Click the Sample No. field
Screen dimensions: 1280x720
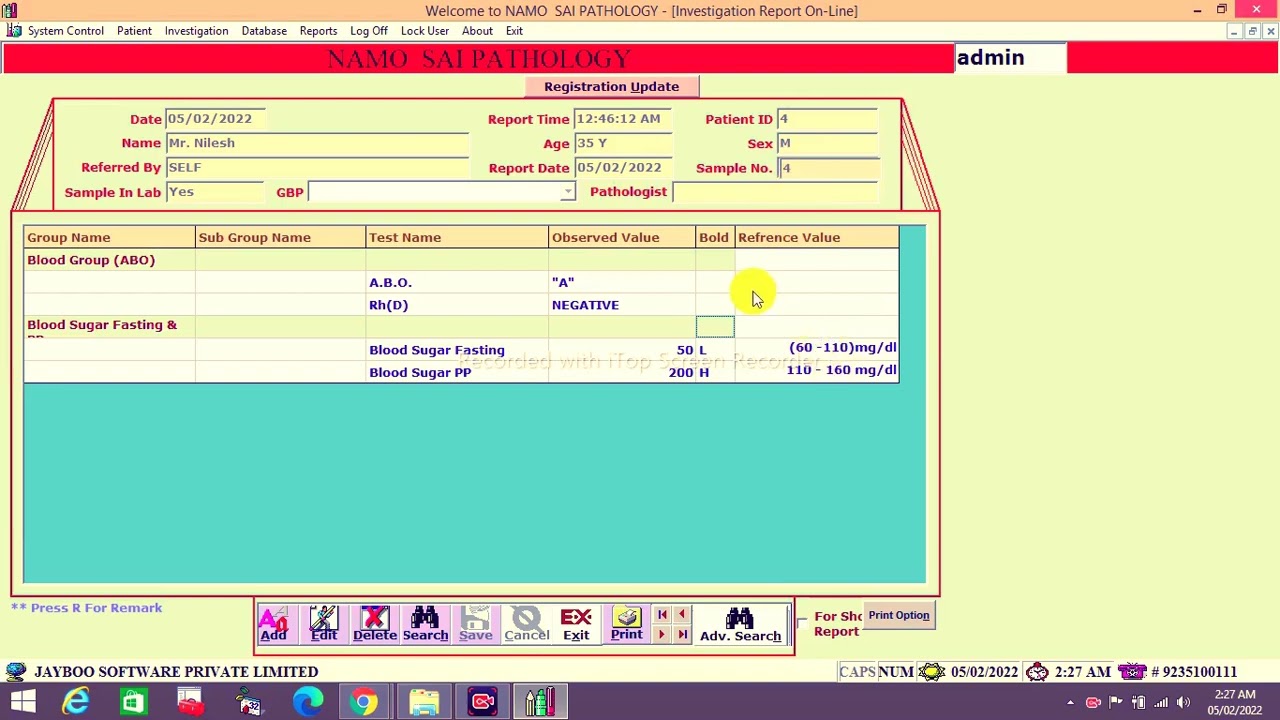828,168
